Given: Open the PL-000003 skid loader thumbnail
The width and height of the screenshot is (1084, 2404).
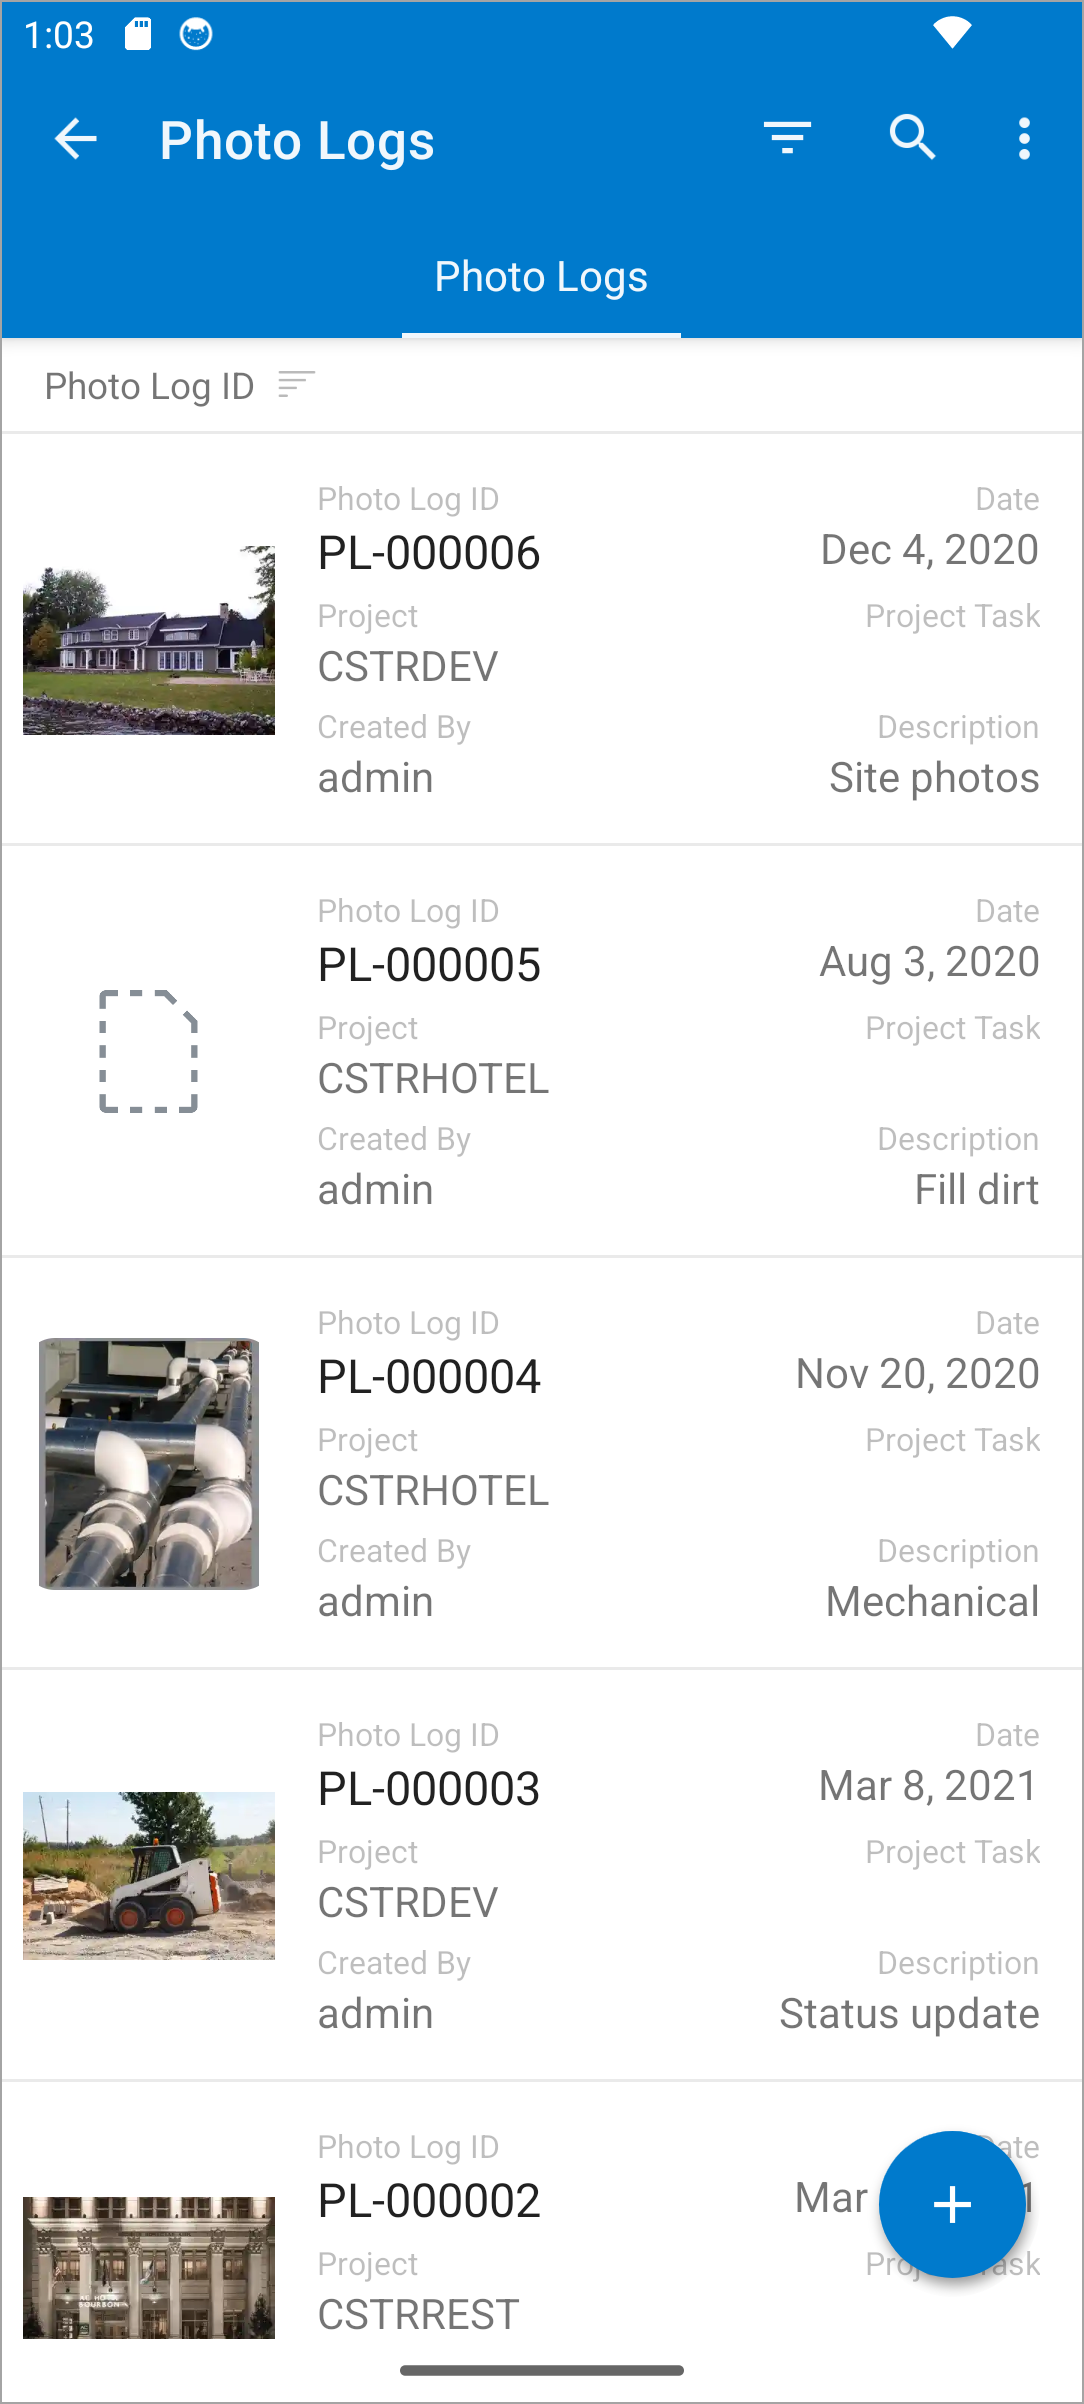Looking at the screenshot, I should pyautogui.click(x=149, y=1876).
